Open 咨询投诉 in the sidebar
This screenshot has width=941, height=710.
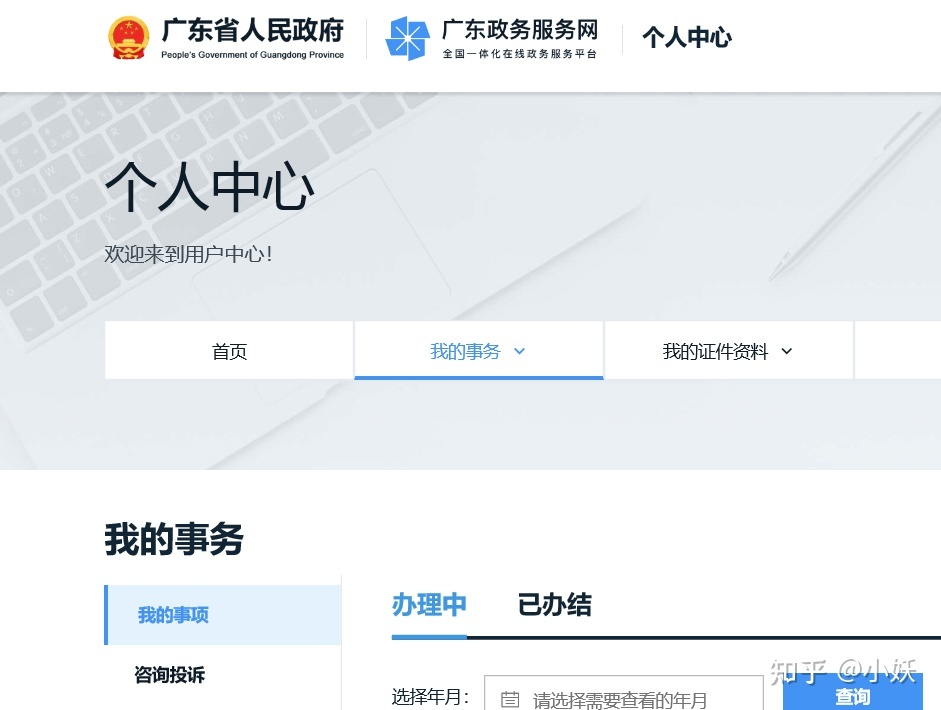[170, 675]
